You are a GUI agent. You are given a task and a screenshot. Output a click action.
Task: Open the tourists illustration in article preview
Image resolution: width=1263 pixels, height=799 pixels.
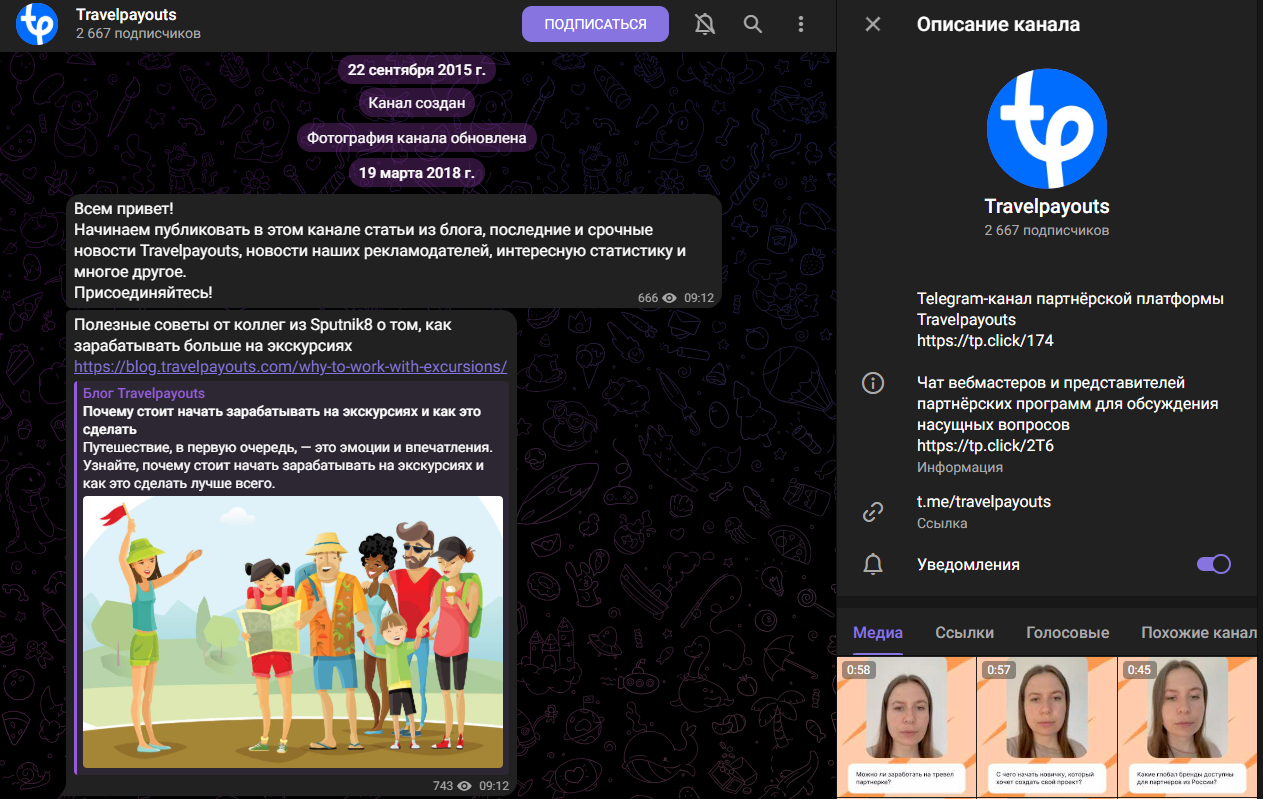(292, 632)
